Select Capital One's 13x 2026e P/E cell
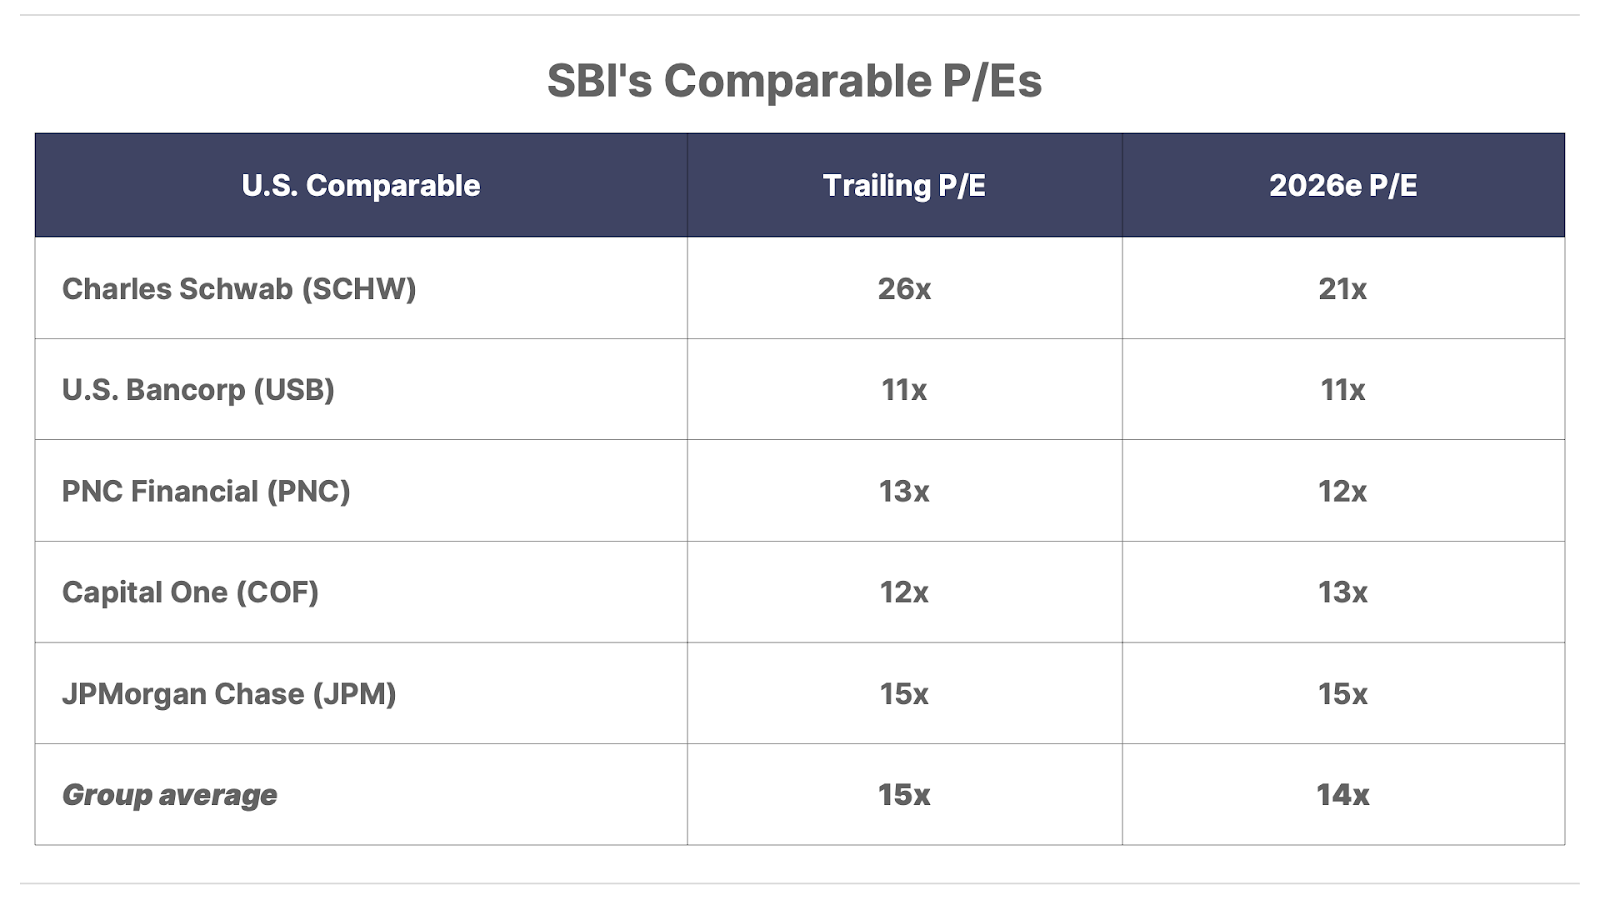The image size is (1600, 900). [1343, 592]
